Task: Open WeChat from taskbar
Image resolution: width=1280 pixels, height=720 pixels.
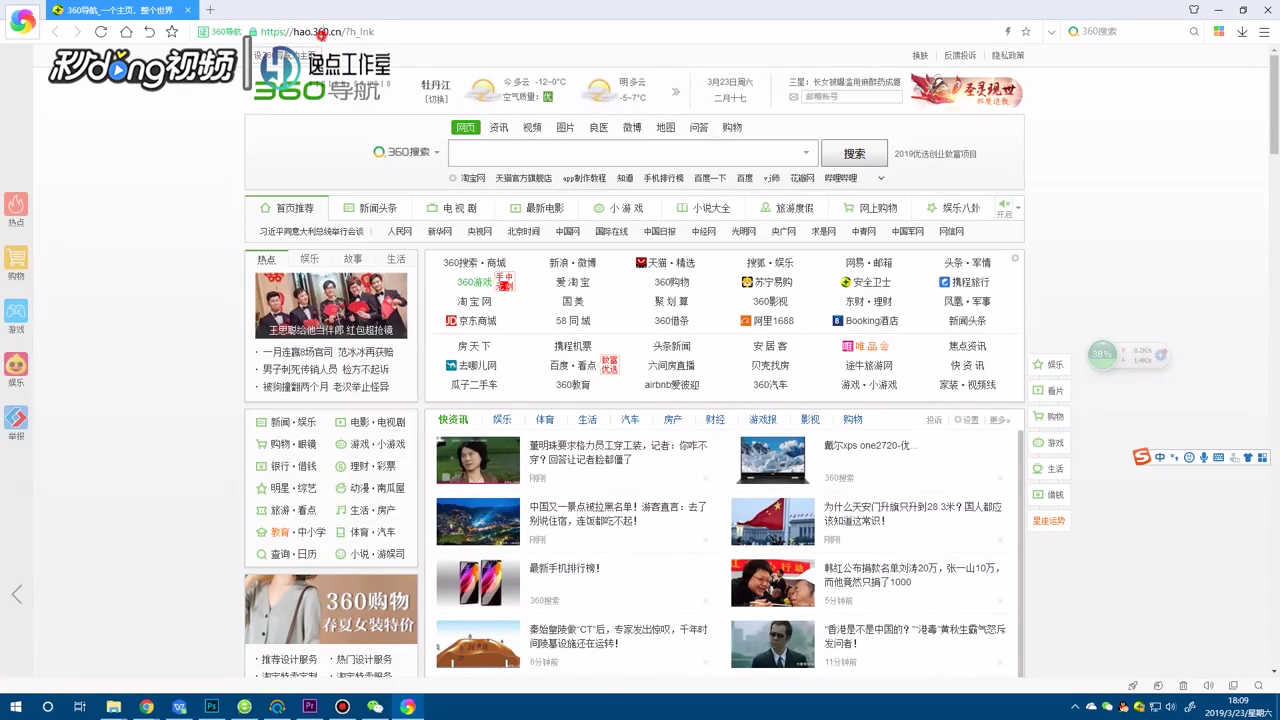Action: 375,707
